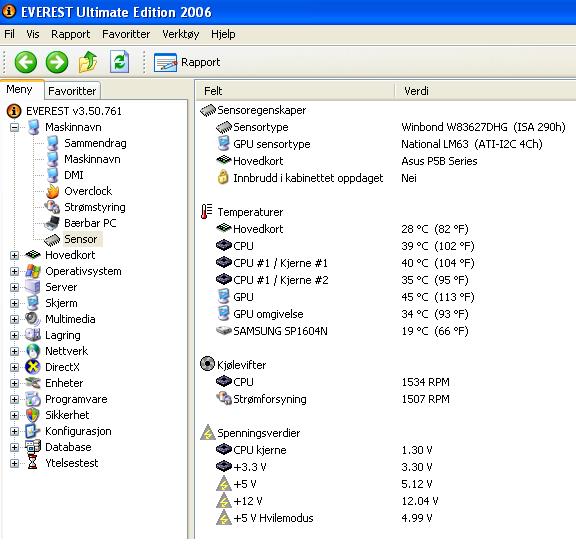Collapse the Maskinnavn tree node
The height and width of the screenshot is (549, 576).
point(14,128)
